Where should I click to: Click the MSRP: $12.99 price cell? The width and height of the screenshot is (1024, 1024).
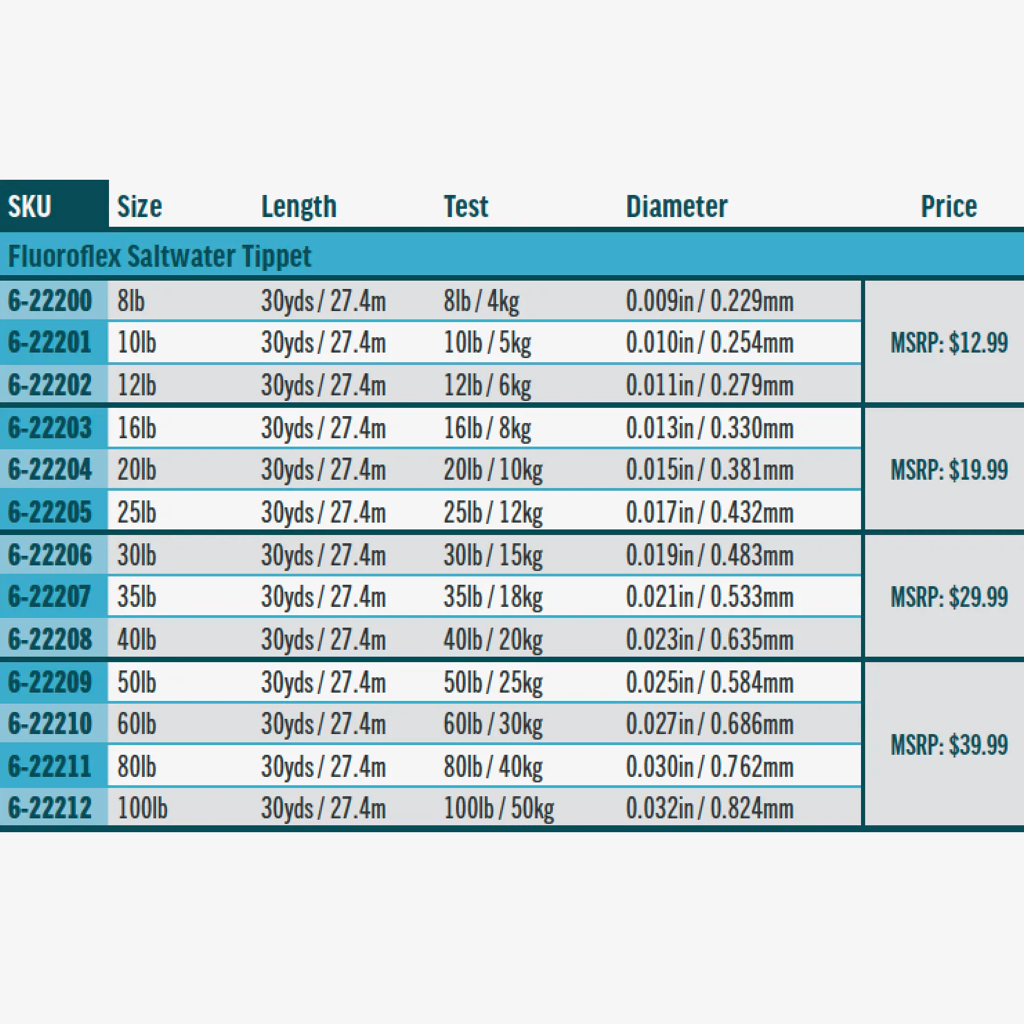point(948,343)
